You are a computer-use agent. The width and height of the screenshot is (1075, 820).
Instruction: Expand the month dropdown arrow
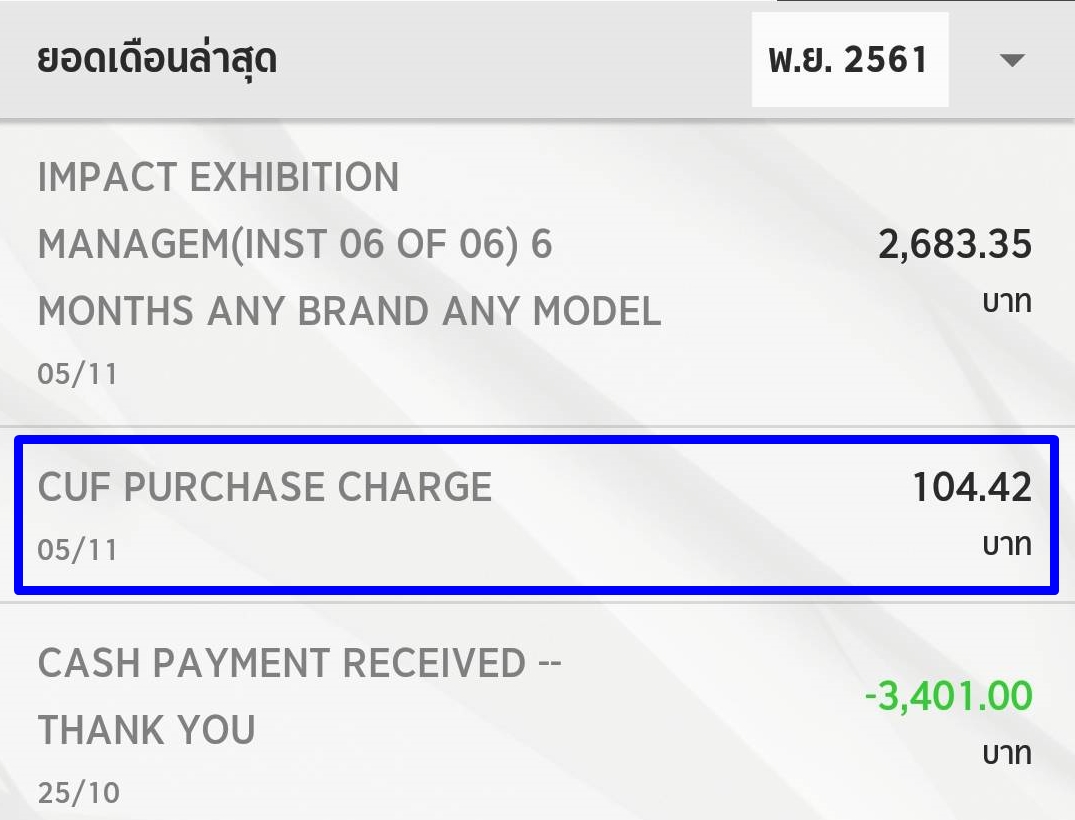(x=1012, y=61)
